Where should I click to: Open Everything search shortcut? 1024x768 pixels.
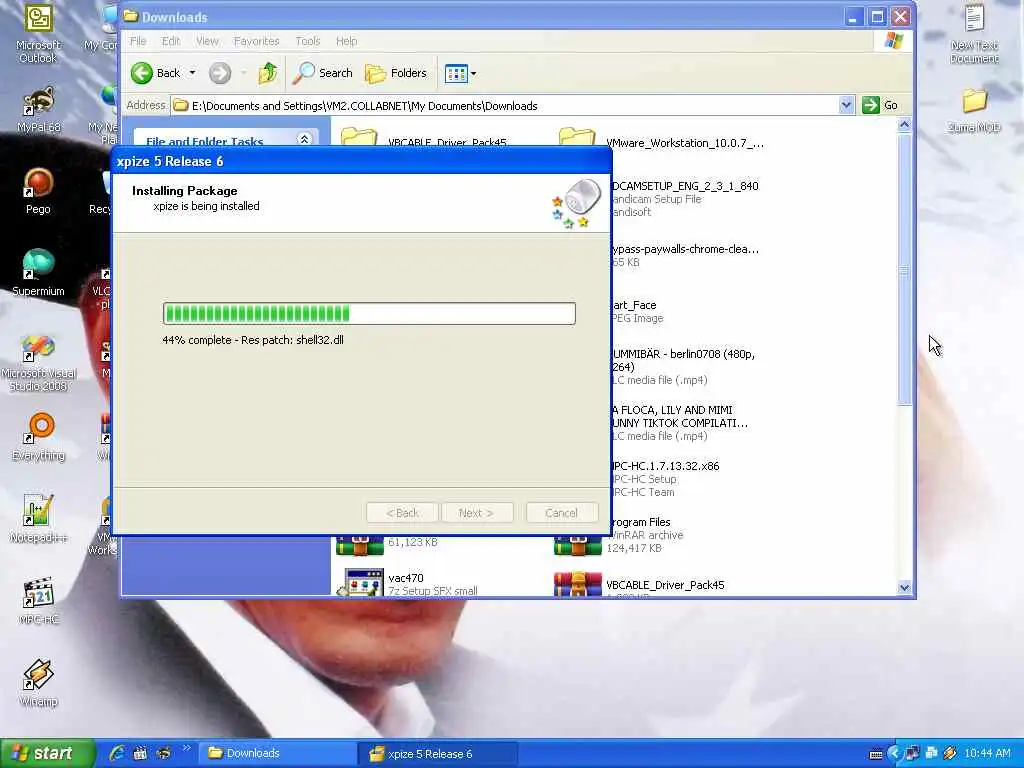(x=38, y=437)
